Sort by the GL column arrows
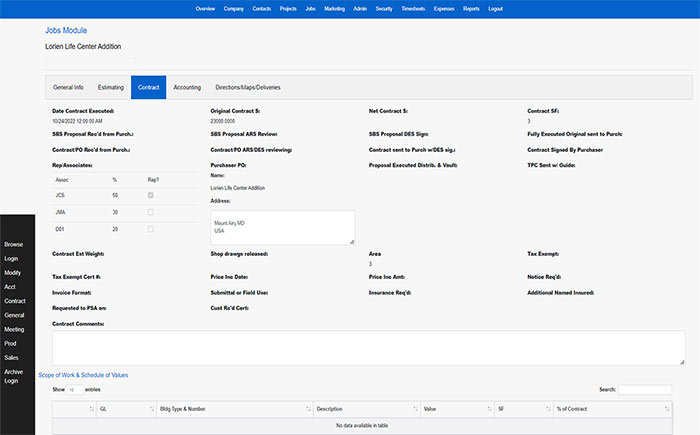This screenshot has height=435, width=700. 152,409
